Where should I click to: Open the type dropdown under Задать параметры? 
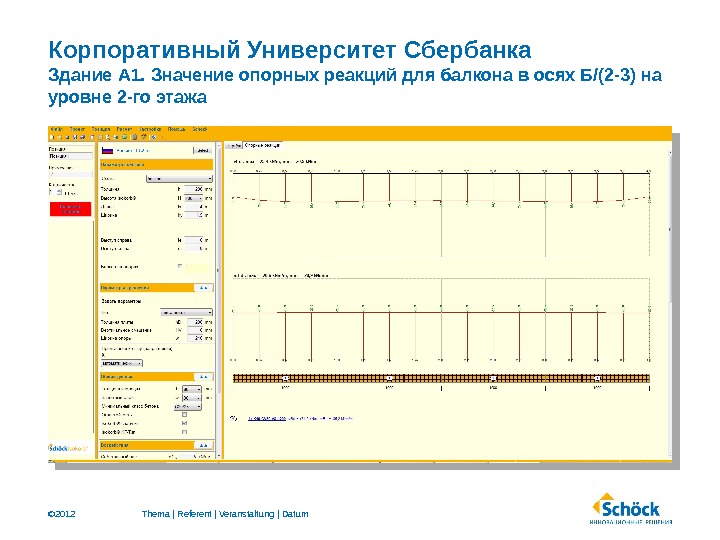point(186,312)
